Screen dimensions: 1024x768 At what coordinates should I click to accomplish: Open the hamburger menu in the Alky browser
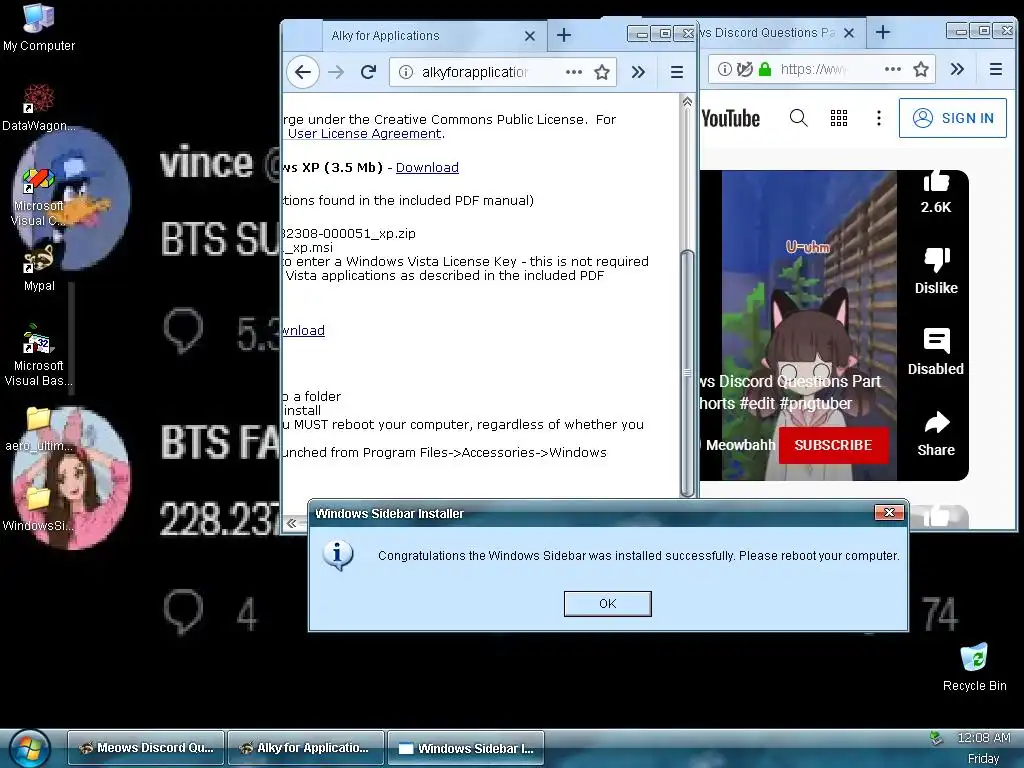677,72
